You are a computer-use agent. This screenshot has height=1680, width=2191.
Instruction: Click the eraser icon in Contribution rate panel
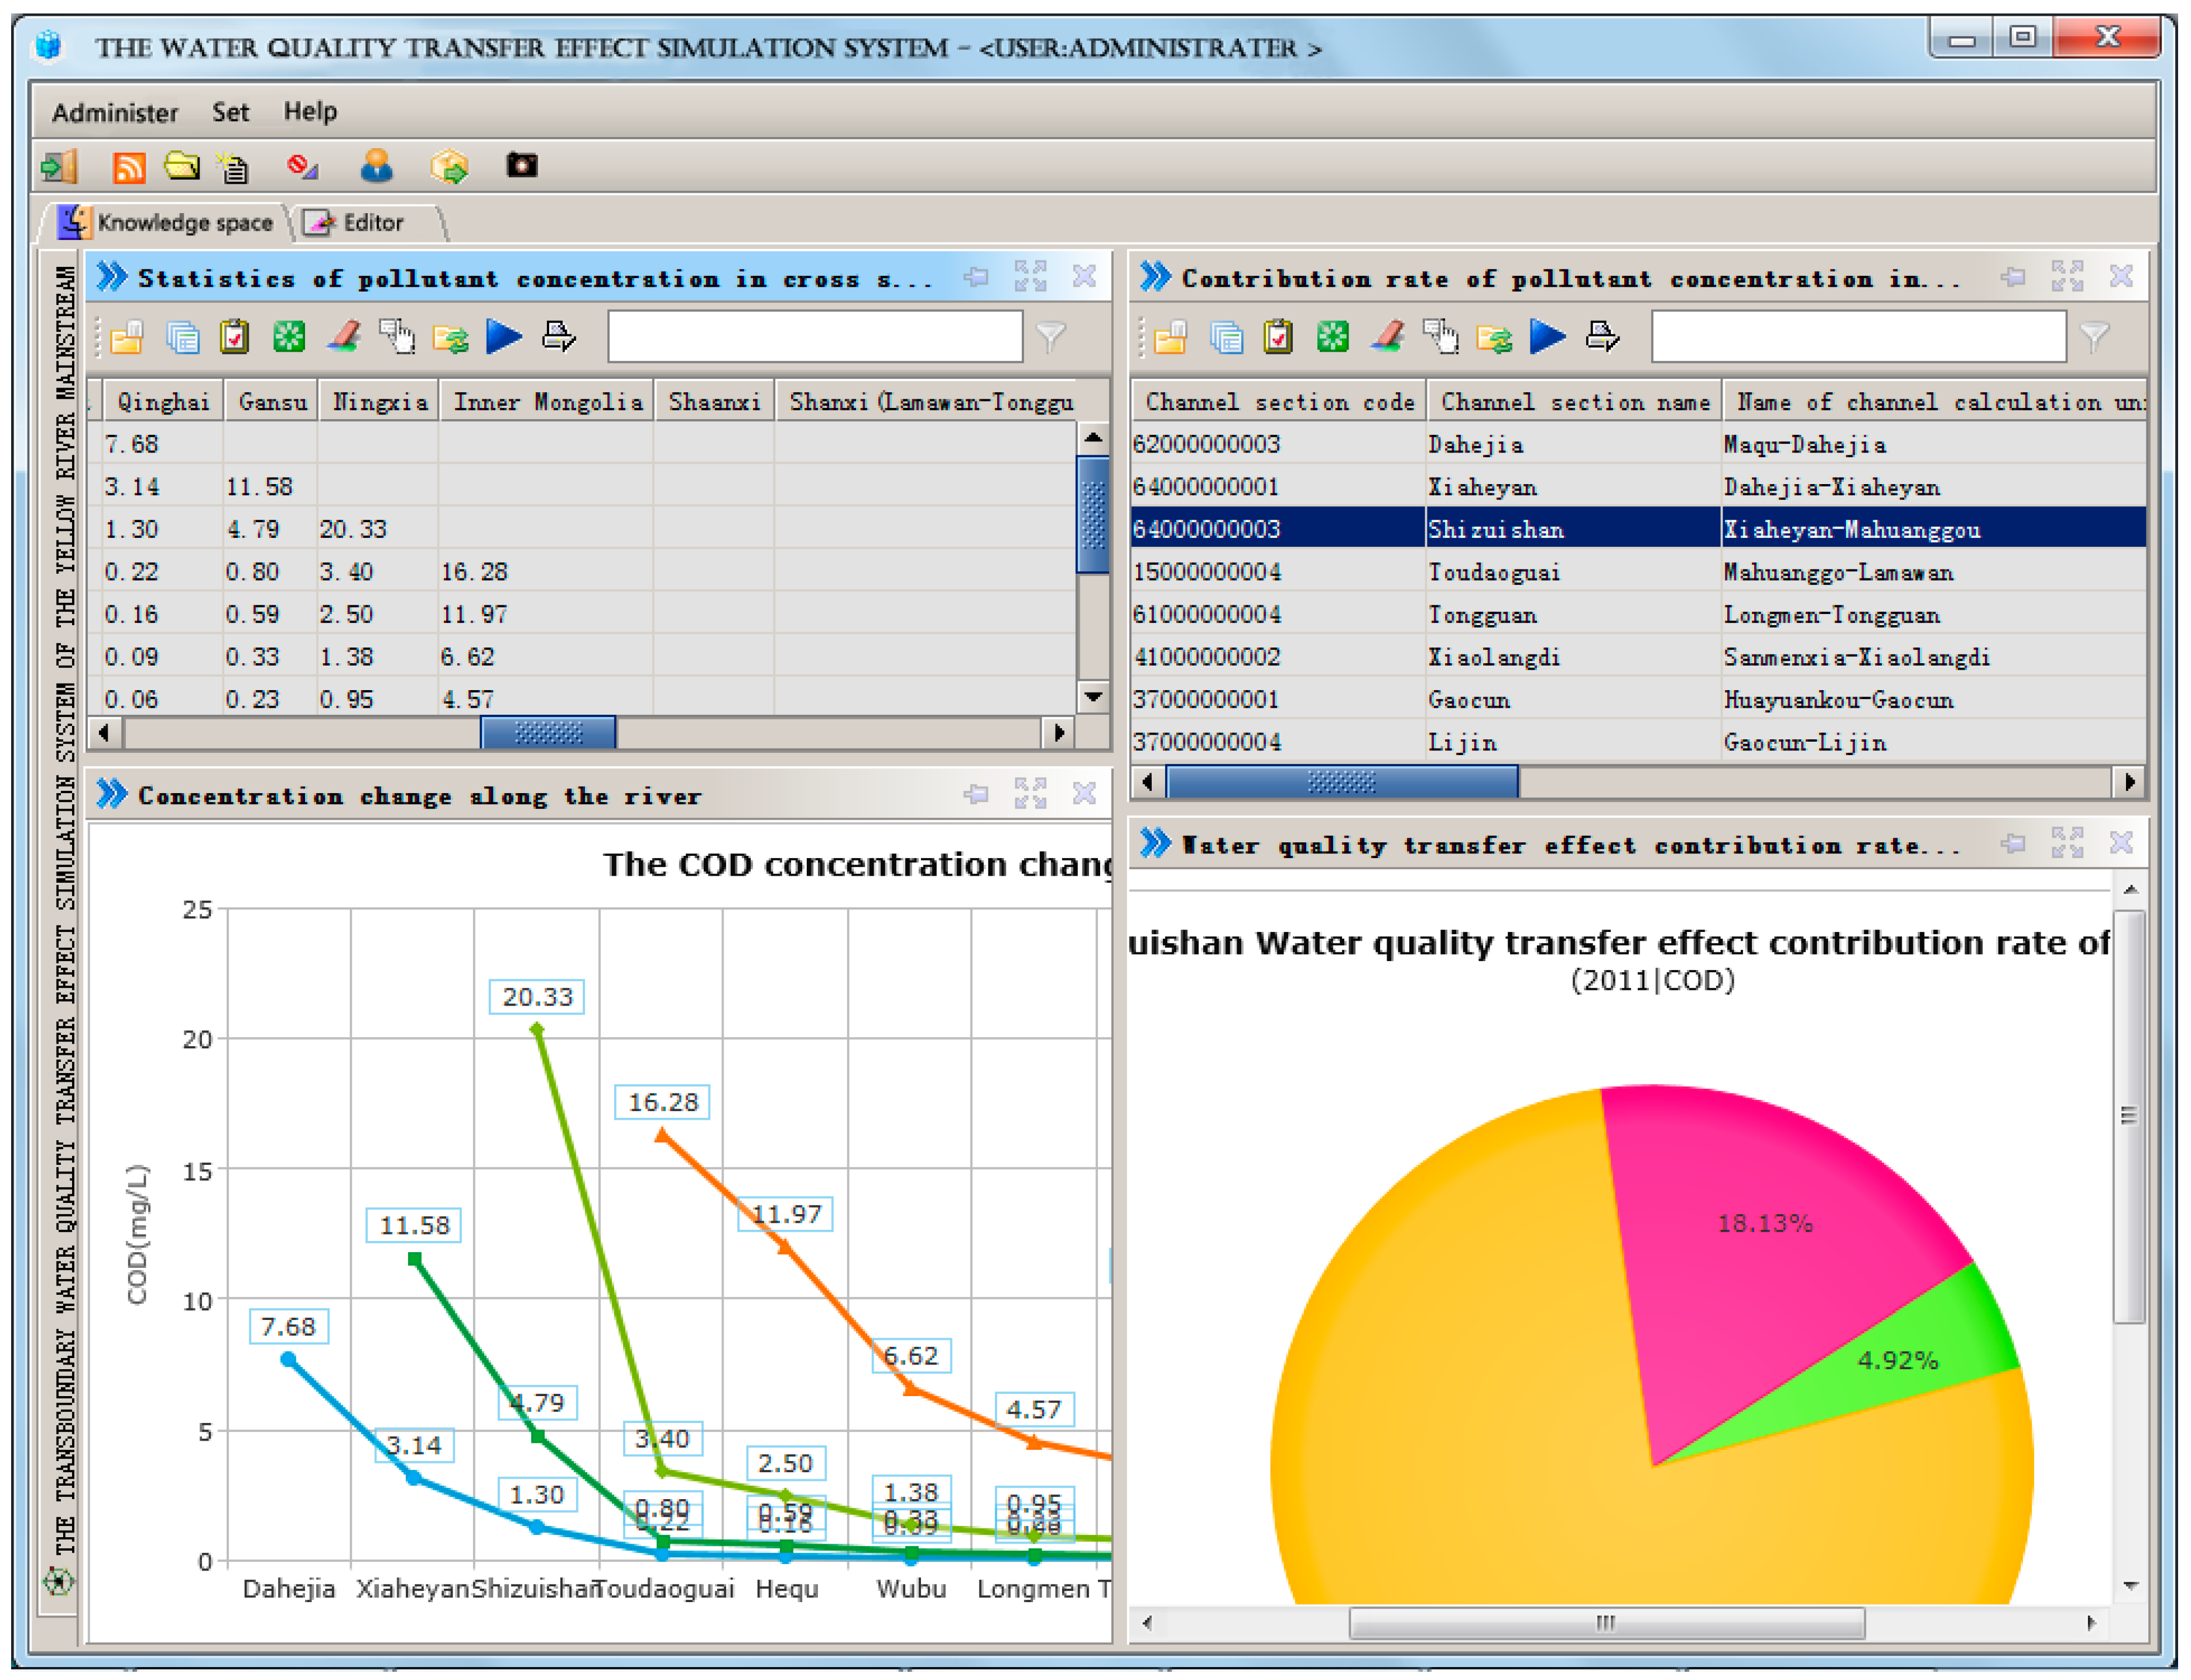[1388, 337]
